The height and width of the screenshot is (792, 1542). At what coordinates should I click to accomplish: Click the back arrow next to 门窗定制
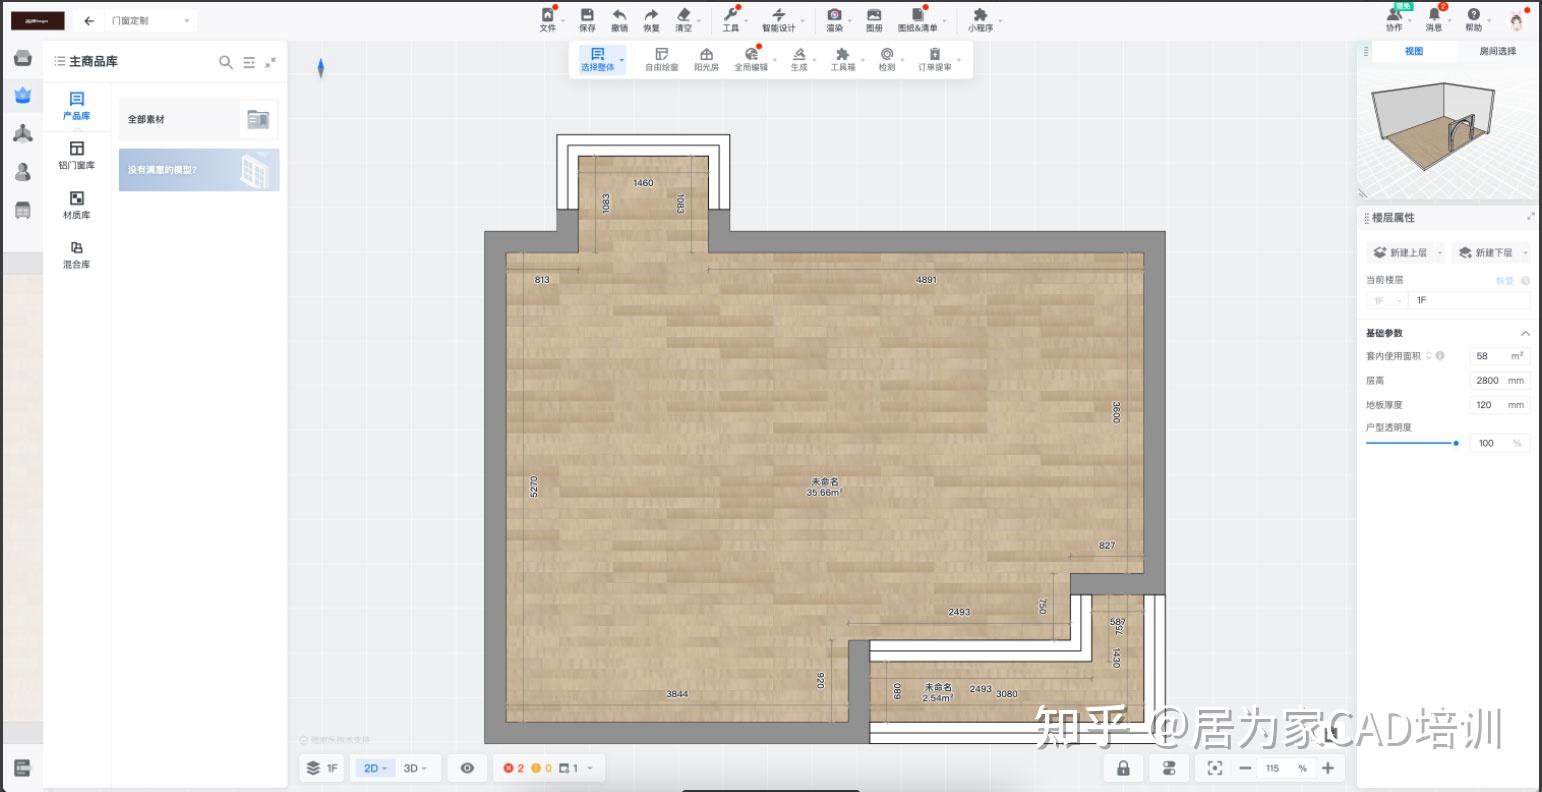pyautogui.click(x=89, y=21)
